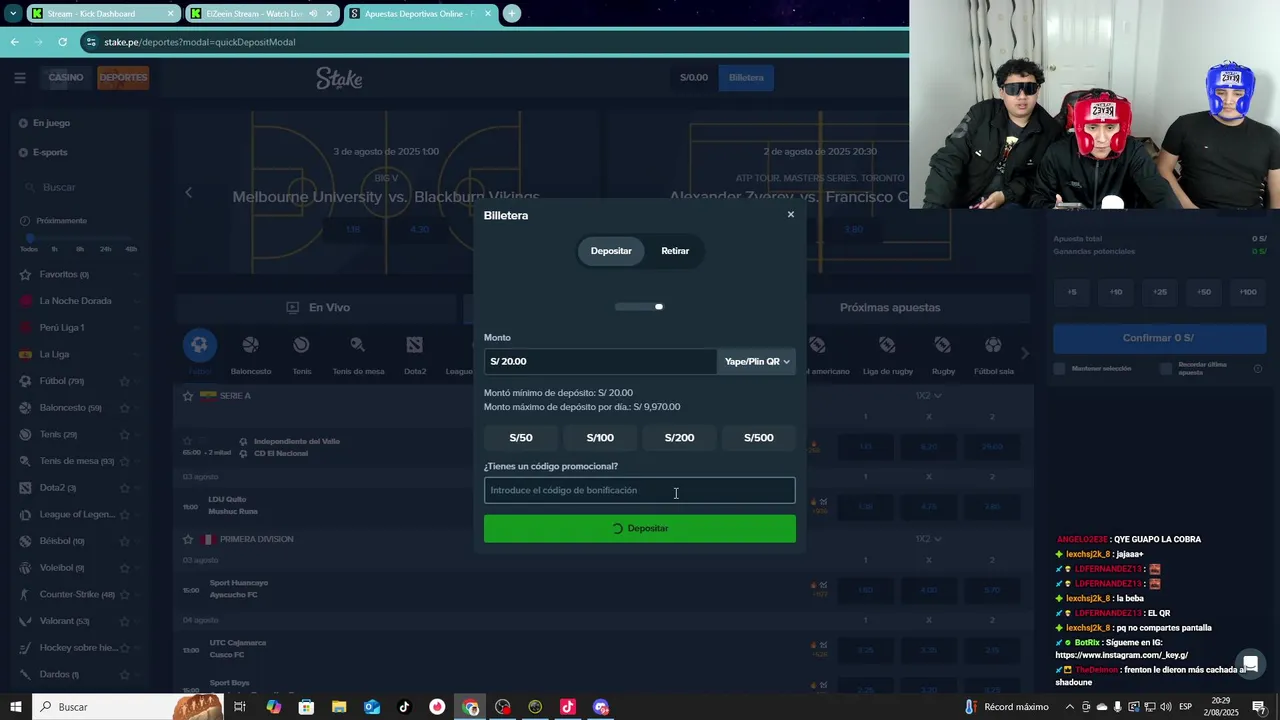Favorite Baloncesto with its star icon

[125, 408]
